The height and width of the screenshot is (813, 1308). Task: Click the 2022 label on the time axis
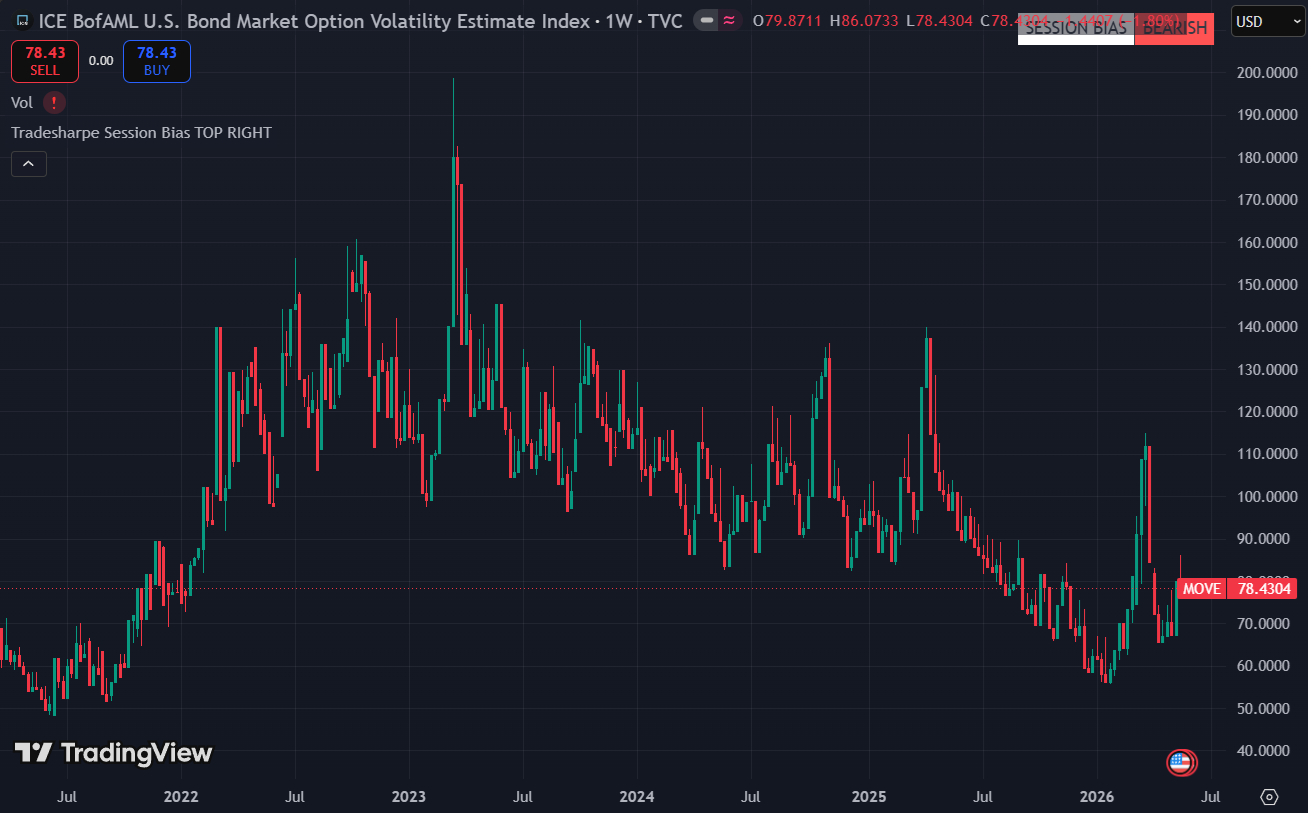coord(181,797)
